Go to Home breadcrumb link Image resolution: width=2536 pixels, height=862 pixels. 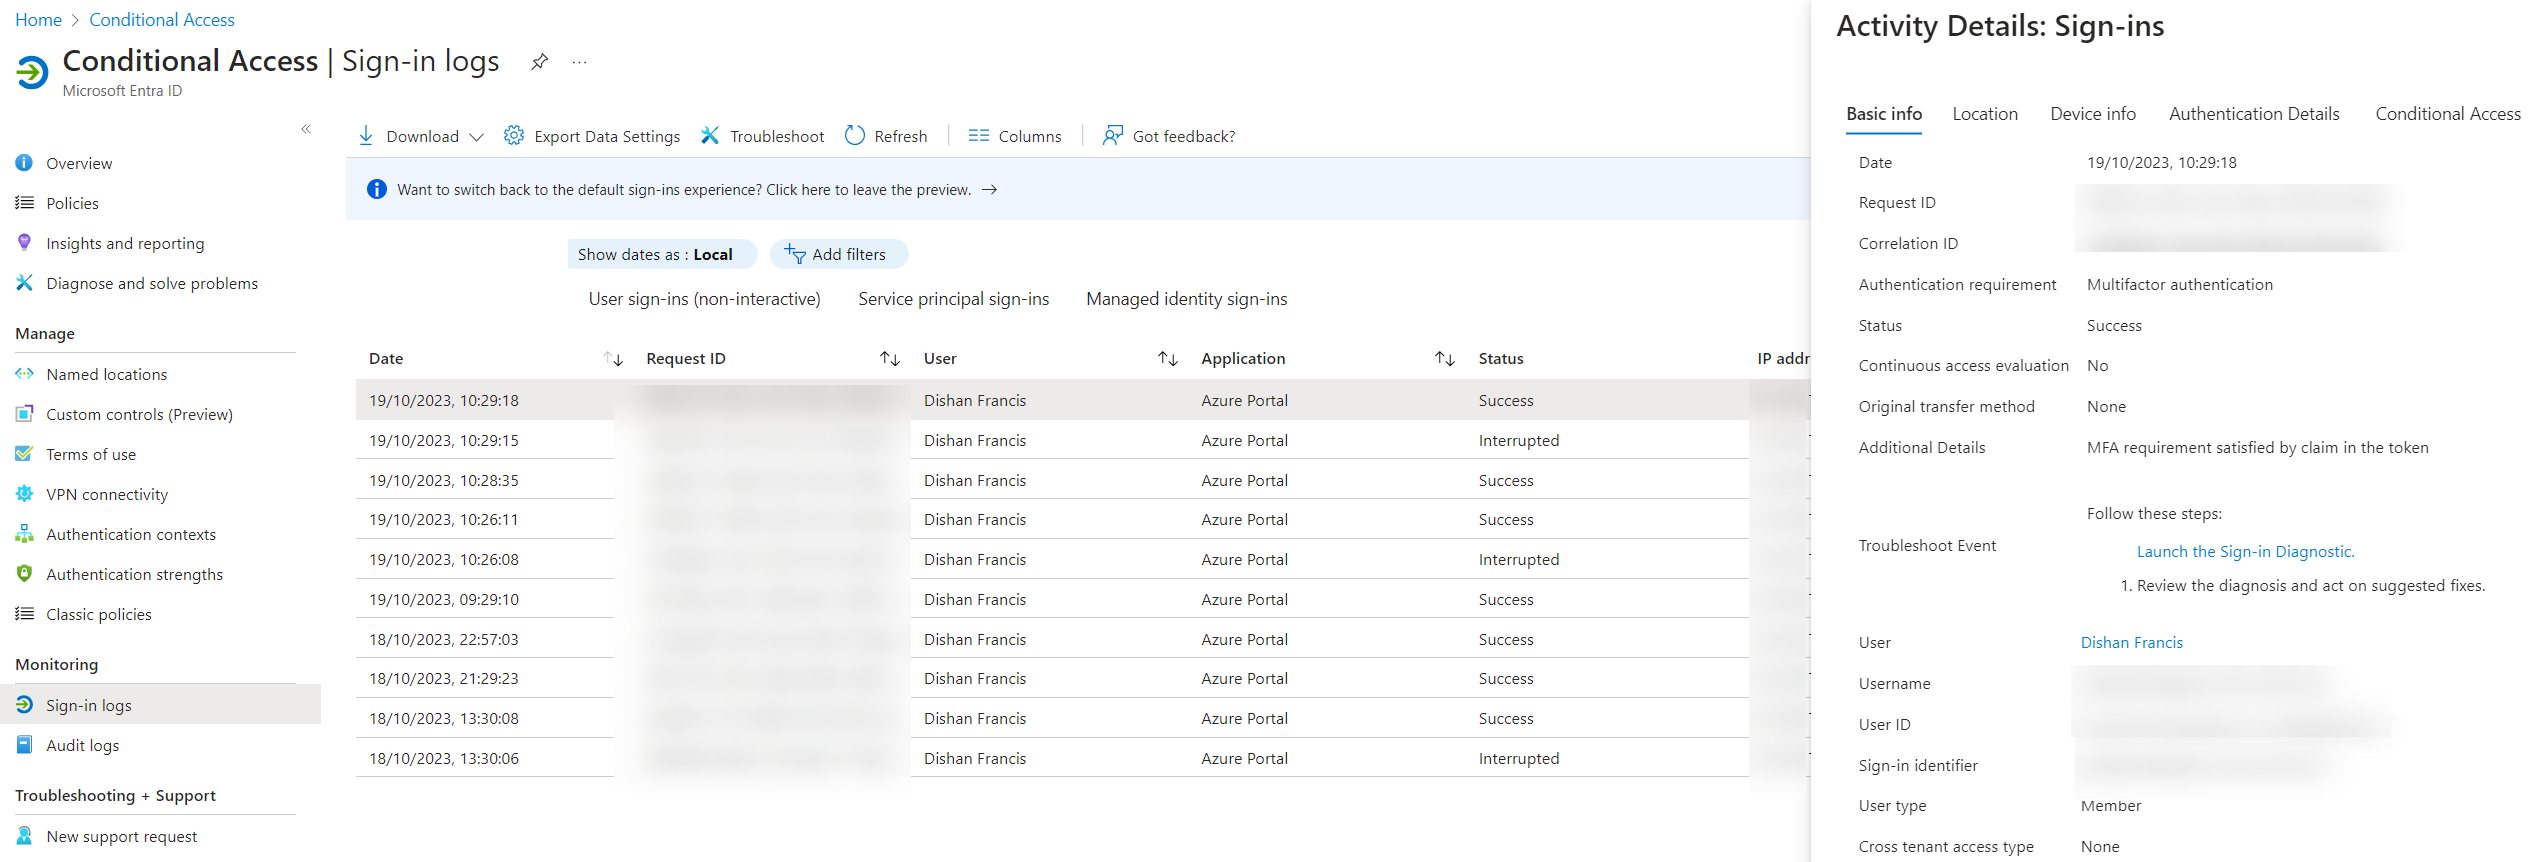coord(38,20)
